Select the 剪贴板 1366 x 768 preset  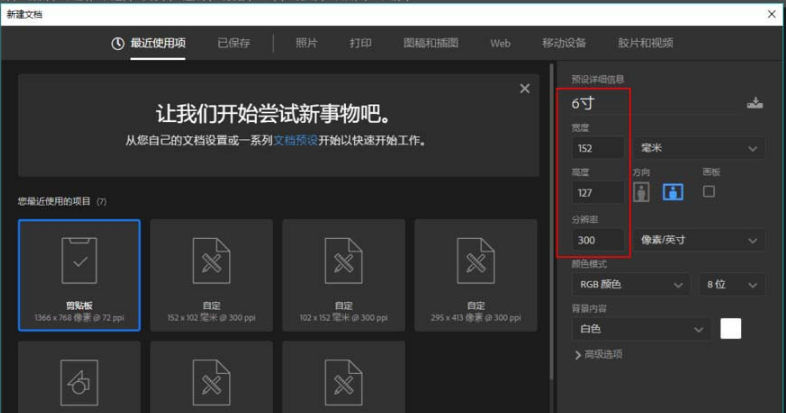click(x=79, y=275)
